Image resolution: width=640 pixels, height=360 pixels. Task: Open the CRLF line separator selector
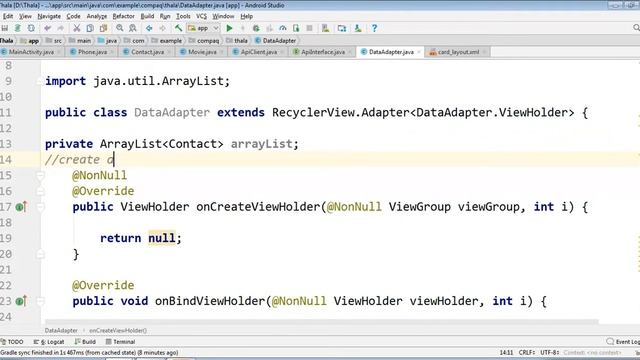pos(527,352)
